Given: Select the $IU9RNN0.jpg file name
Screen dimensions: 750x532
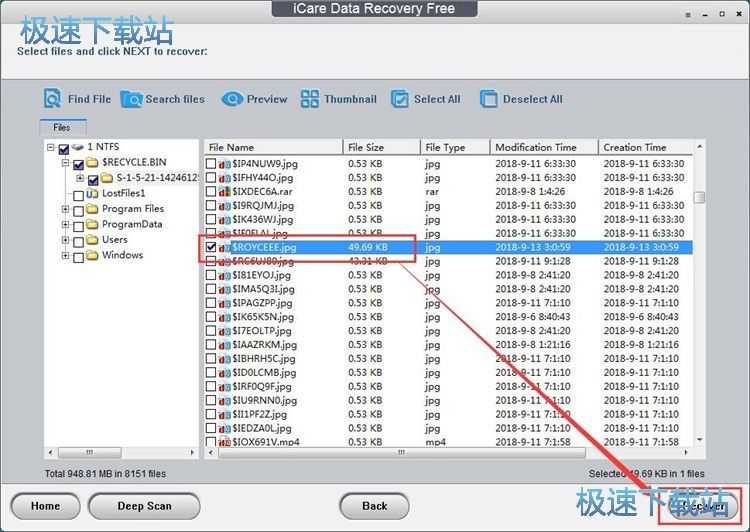Looking at the screenshot, I should (x=265, y=400).
